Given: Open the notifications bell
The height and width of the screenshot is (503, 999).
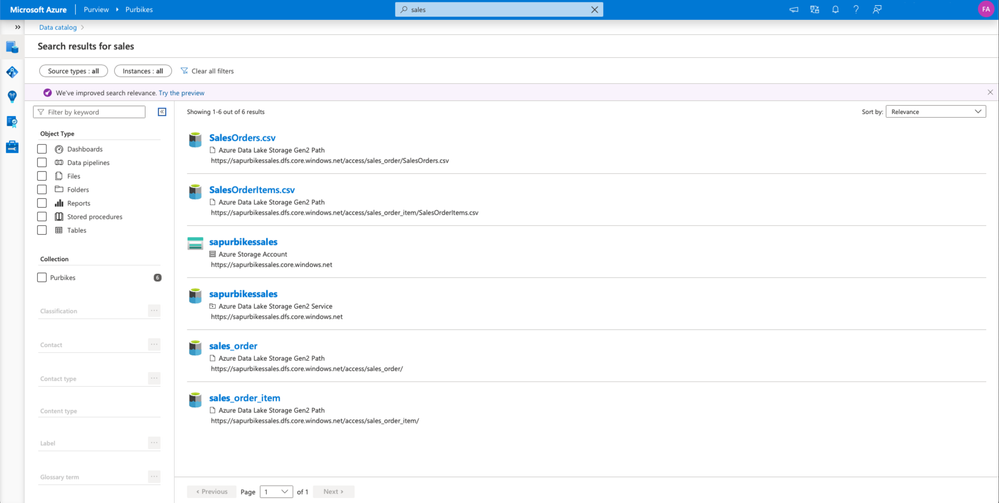Looking at the screenshot, I should (835, 10).
